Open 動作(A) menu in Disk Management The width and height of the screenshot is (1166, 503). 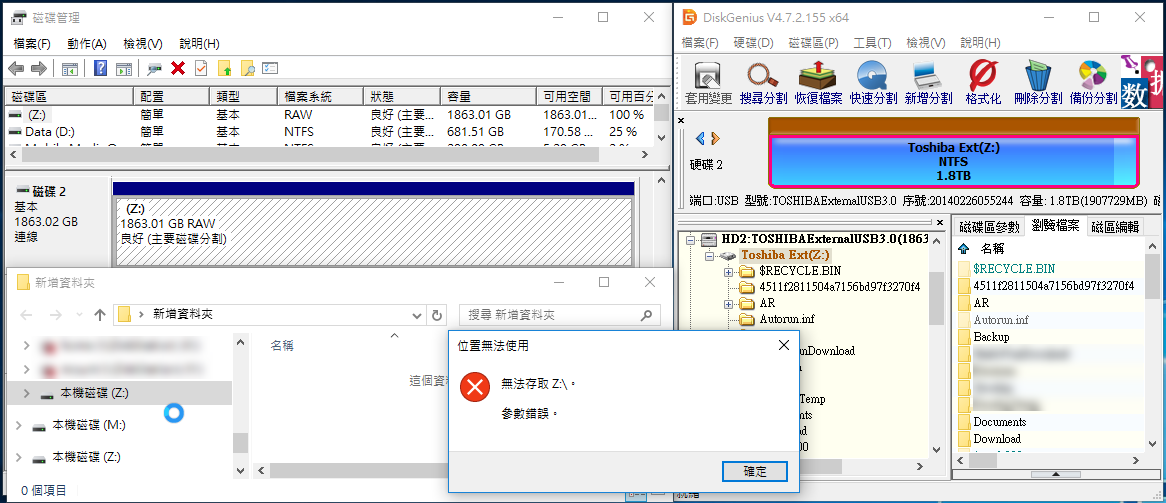pos(87,44)
